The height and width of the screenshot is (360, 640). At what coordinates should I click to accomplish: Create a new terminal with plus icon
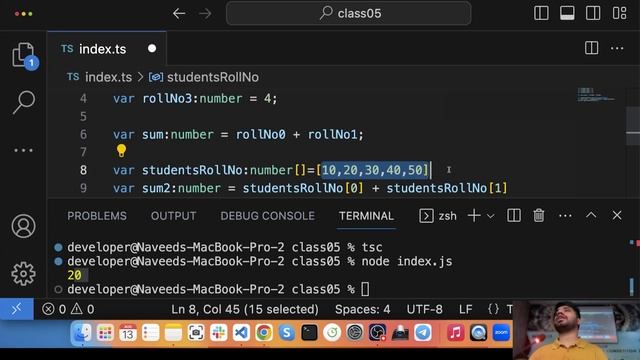474,216
